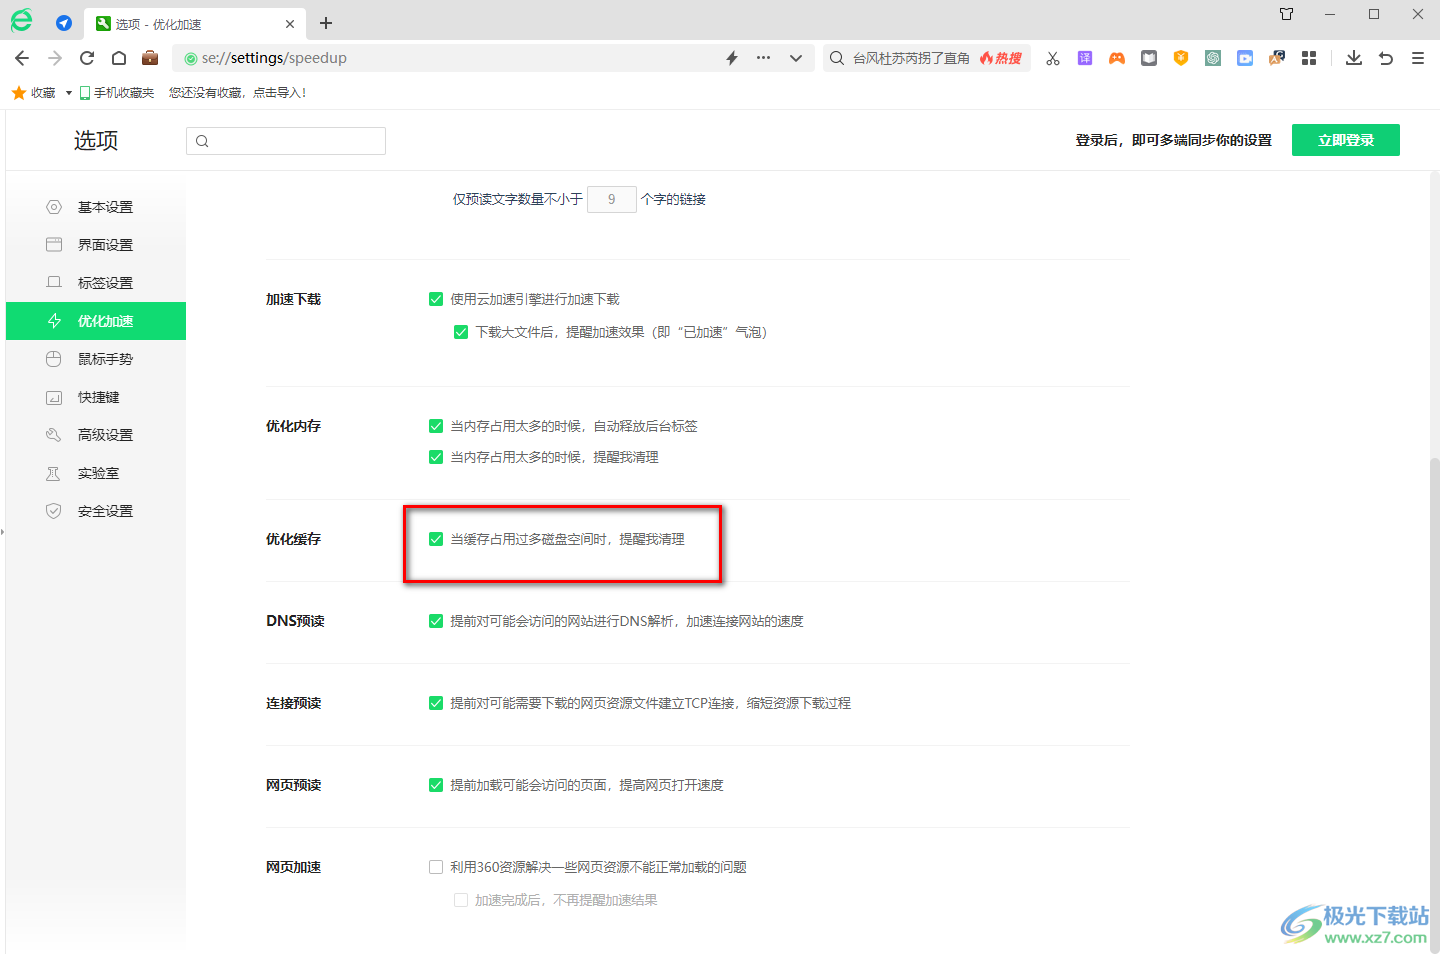Viewport: 1440px width, 954px height.
Task: Open the blue video recorder extension
Action: click(x=1245, y=58)
